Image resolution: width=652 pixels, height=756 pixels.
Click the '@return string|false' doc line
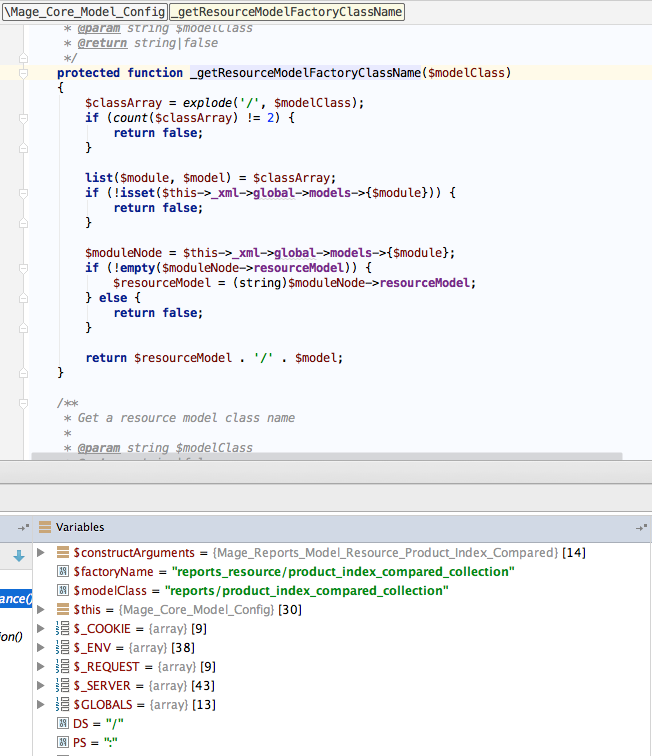pos(141,43)
